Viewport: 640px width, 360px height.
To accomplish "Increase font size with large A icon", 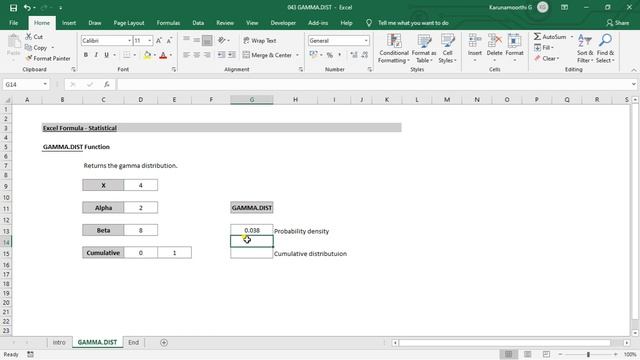I will [159, 40].
